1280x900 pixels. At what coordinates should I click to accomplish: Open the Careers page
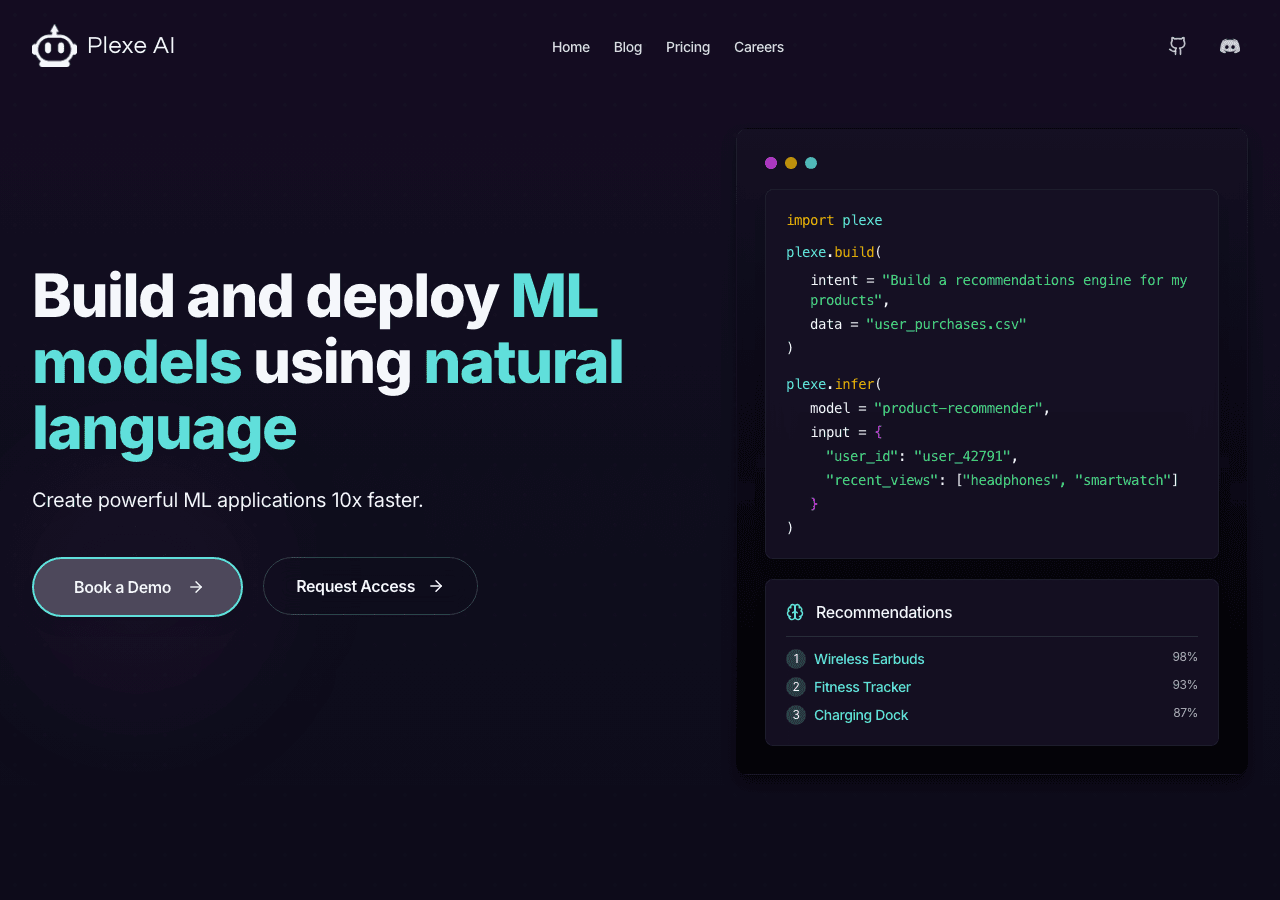759,47
